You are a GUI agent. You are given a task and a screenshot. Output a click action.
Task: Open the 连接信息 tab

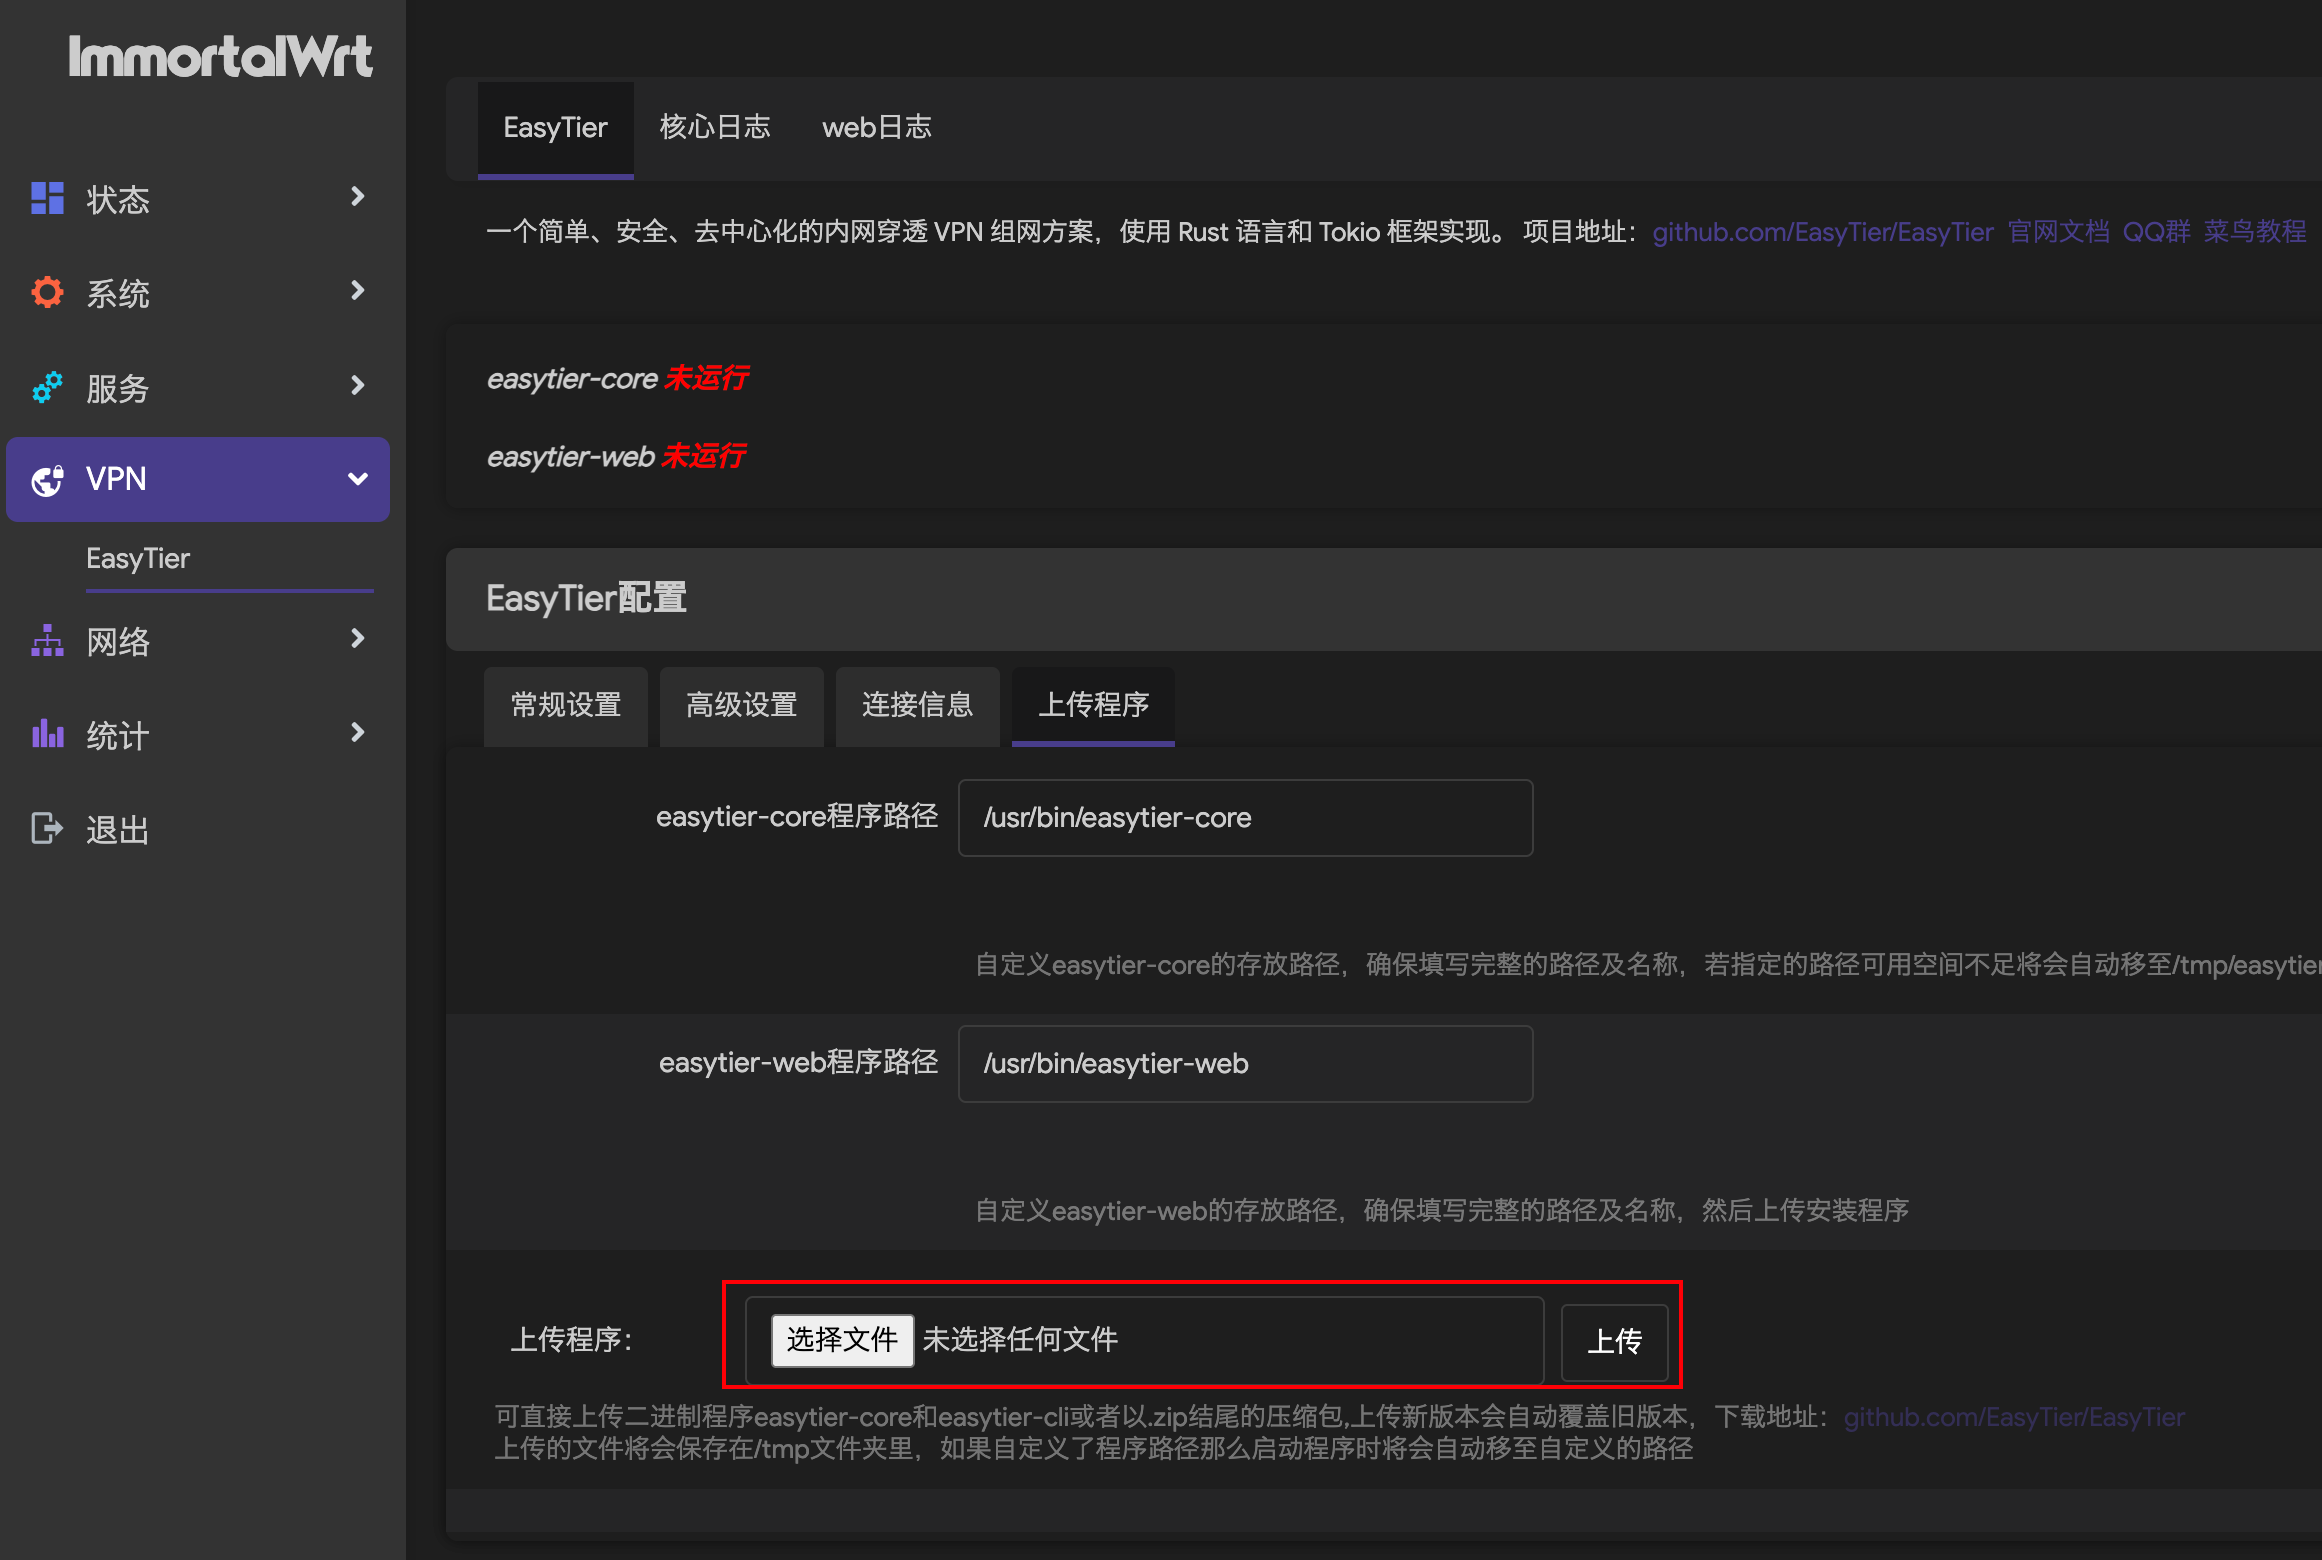click(918, 705)
